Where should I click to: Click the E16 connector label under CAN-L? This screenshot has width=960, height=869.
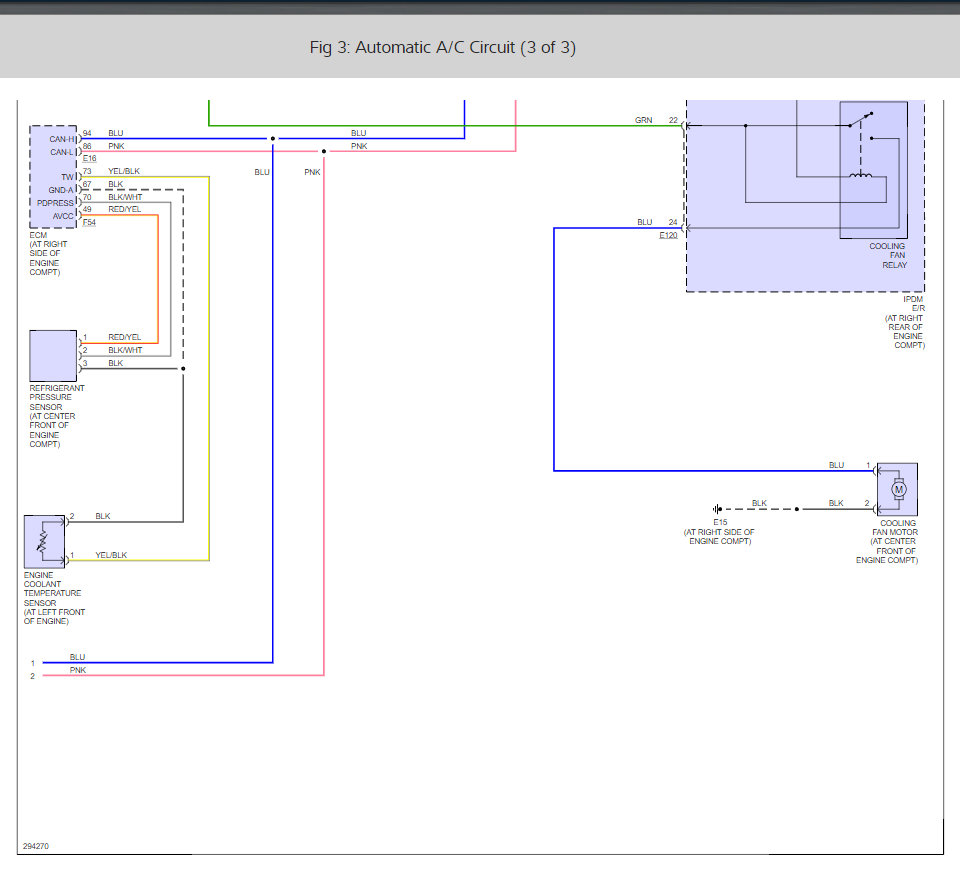click(x=89, y=159)
